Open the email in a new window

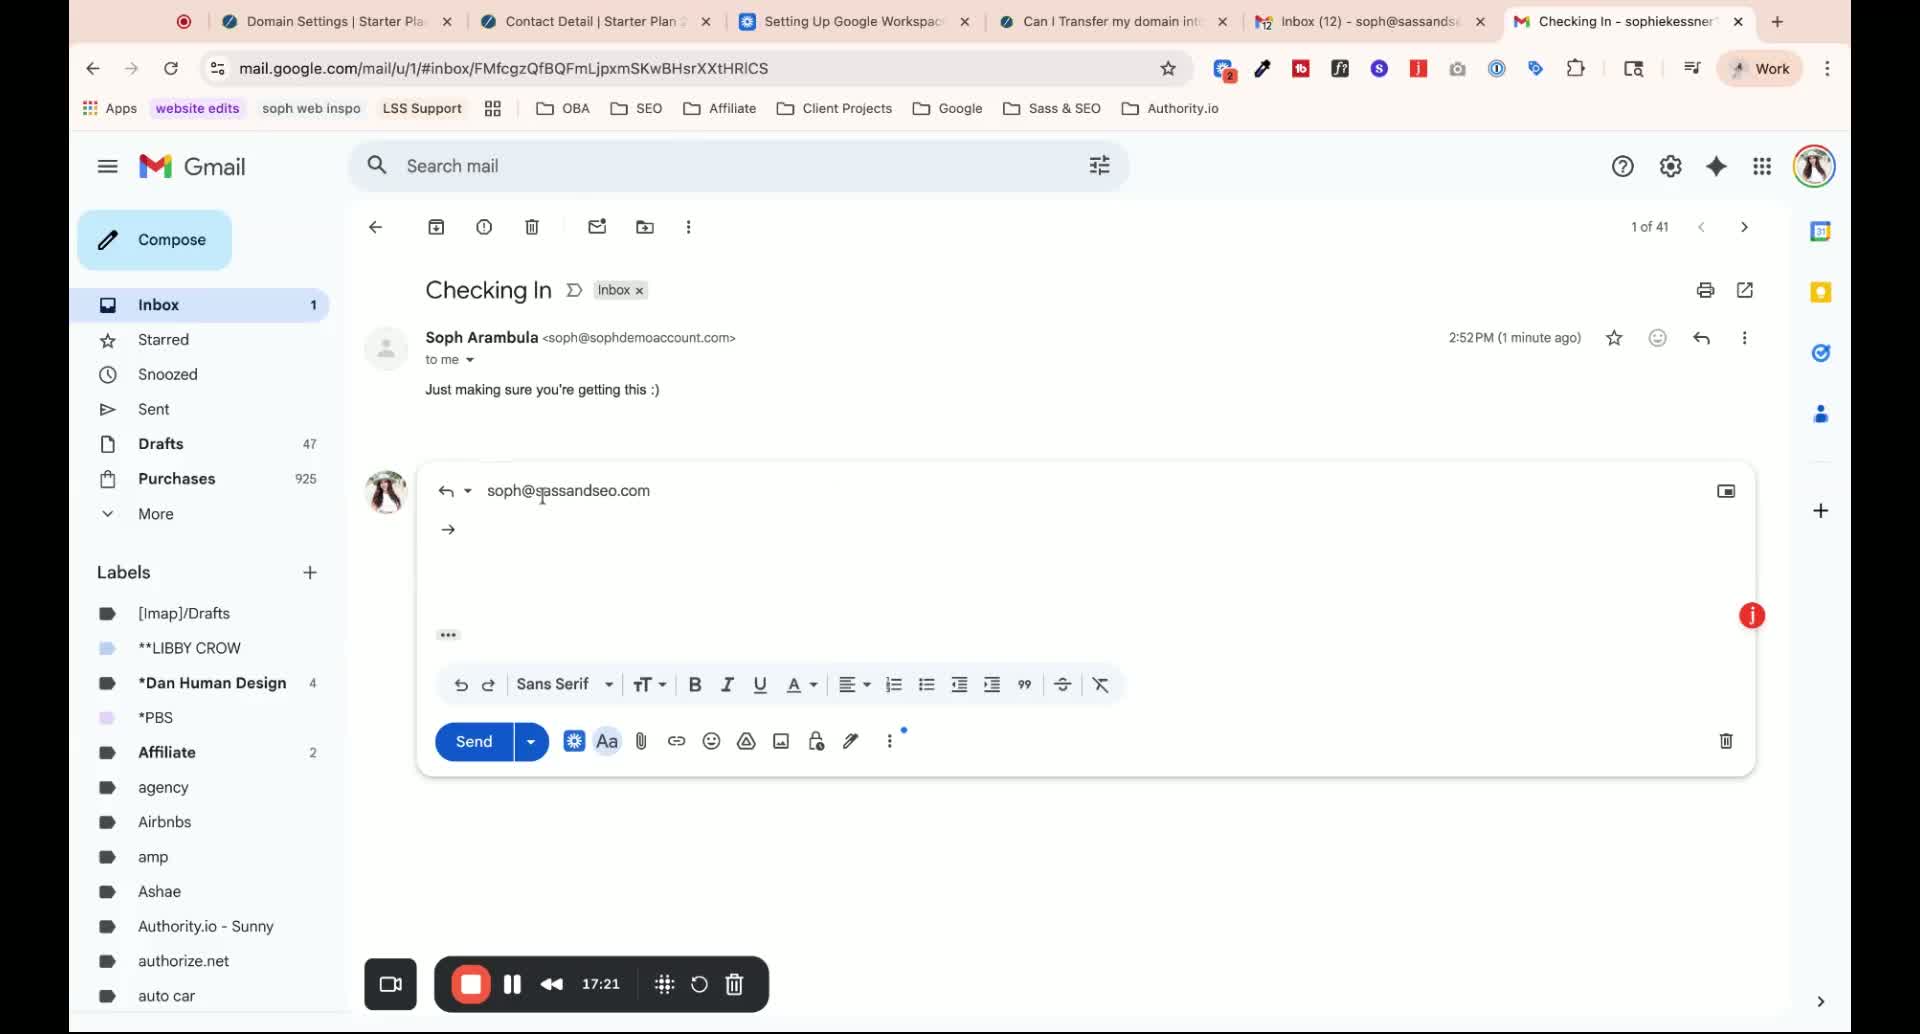(1745, 290)
